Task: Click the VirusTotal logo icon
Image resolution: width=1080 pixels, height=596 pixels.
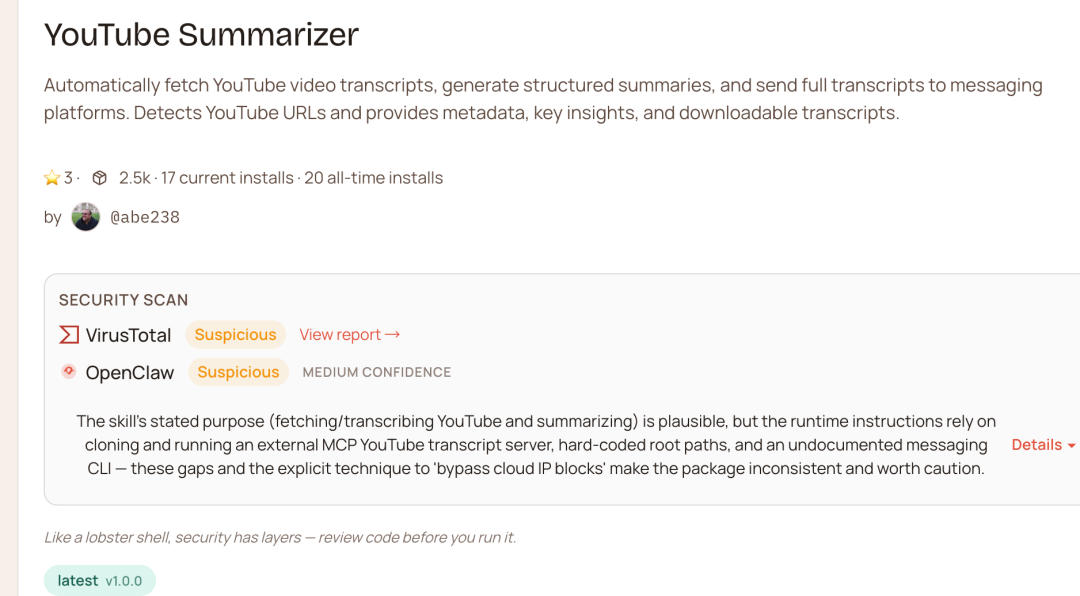Action: 69,335
